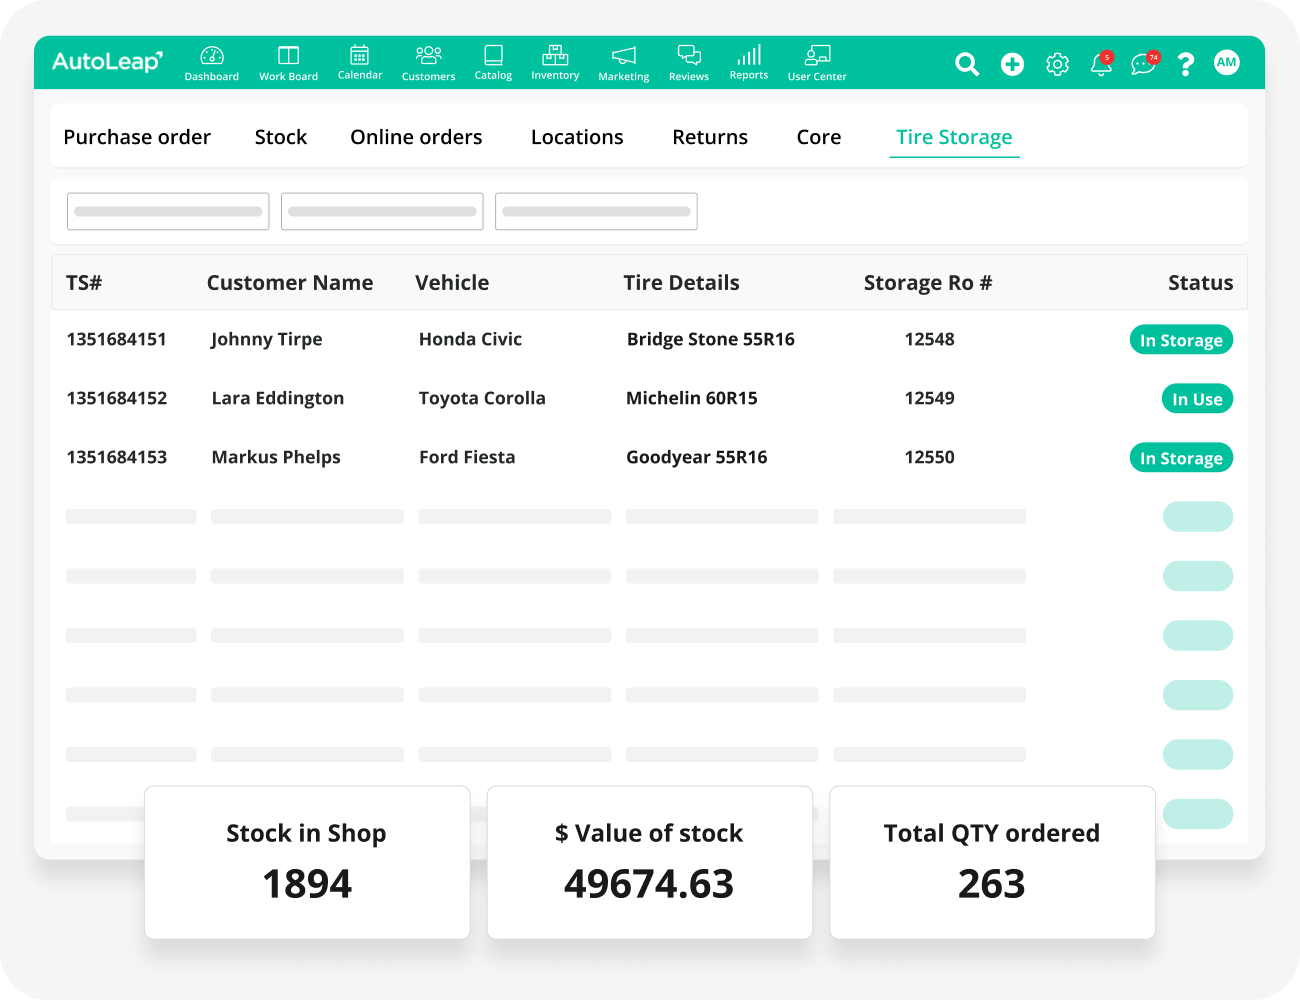
Task: Open the chat messages icon
Action: 1142,64
